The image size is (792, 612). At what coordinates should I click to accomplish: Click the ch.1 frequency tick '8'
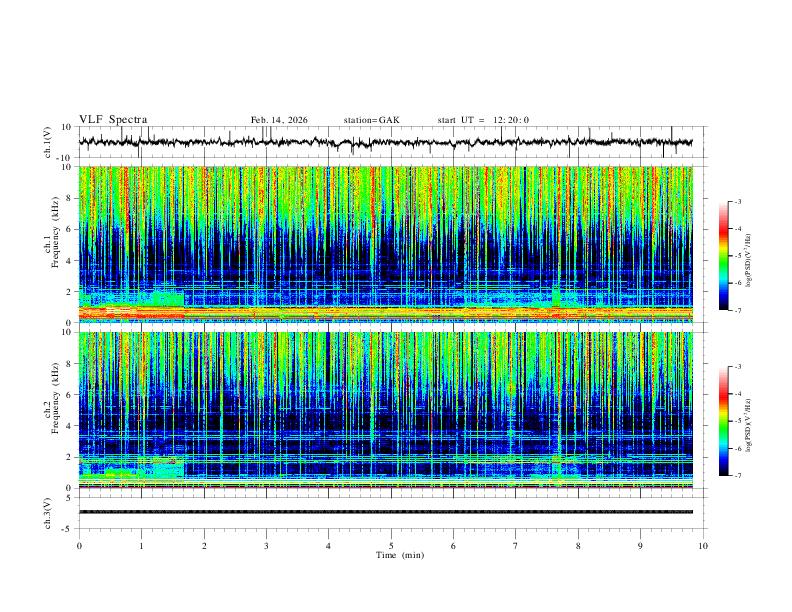tap(69, 198)
